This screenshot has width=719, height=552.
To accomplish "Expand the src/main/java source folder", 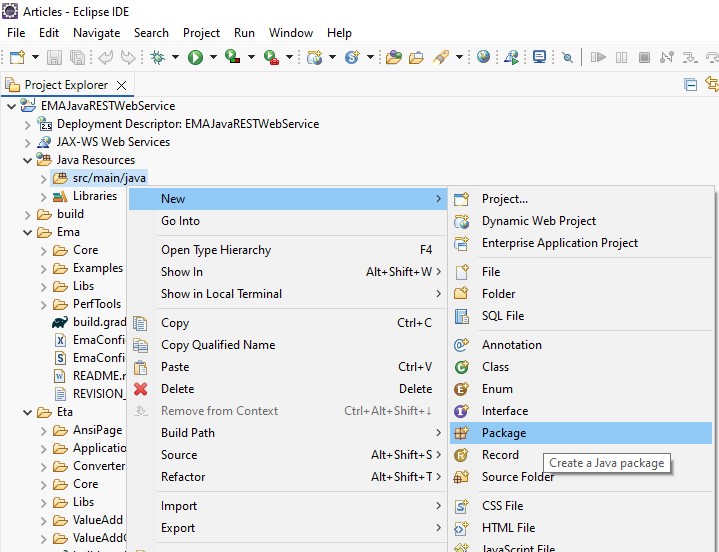I will [x=44, y=178].
